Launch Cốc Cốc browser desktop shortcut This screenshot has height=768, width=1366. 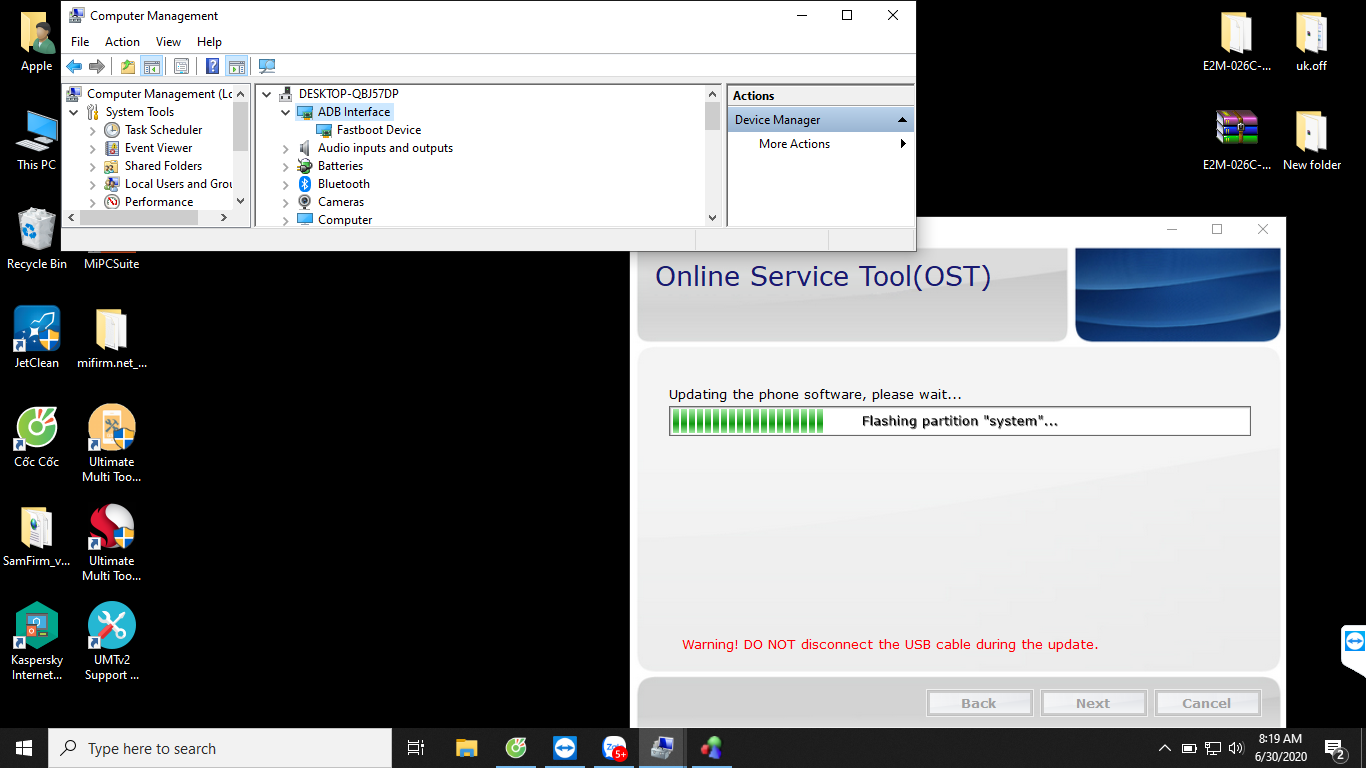coord(37,436)
